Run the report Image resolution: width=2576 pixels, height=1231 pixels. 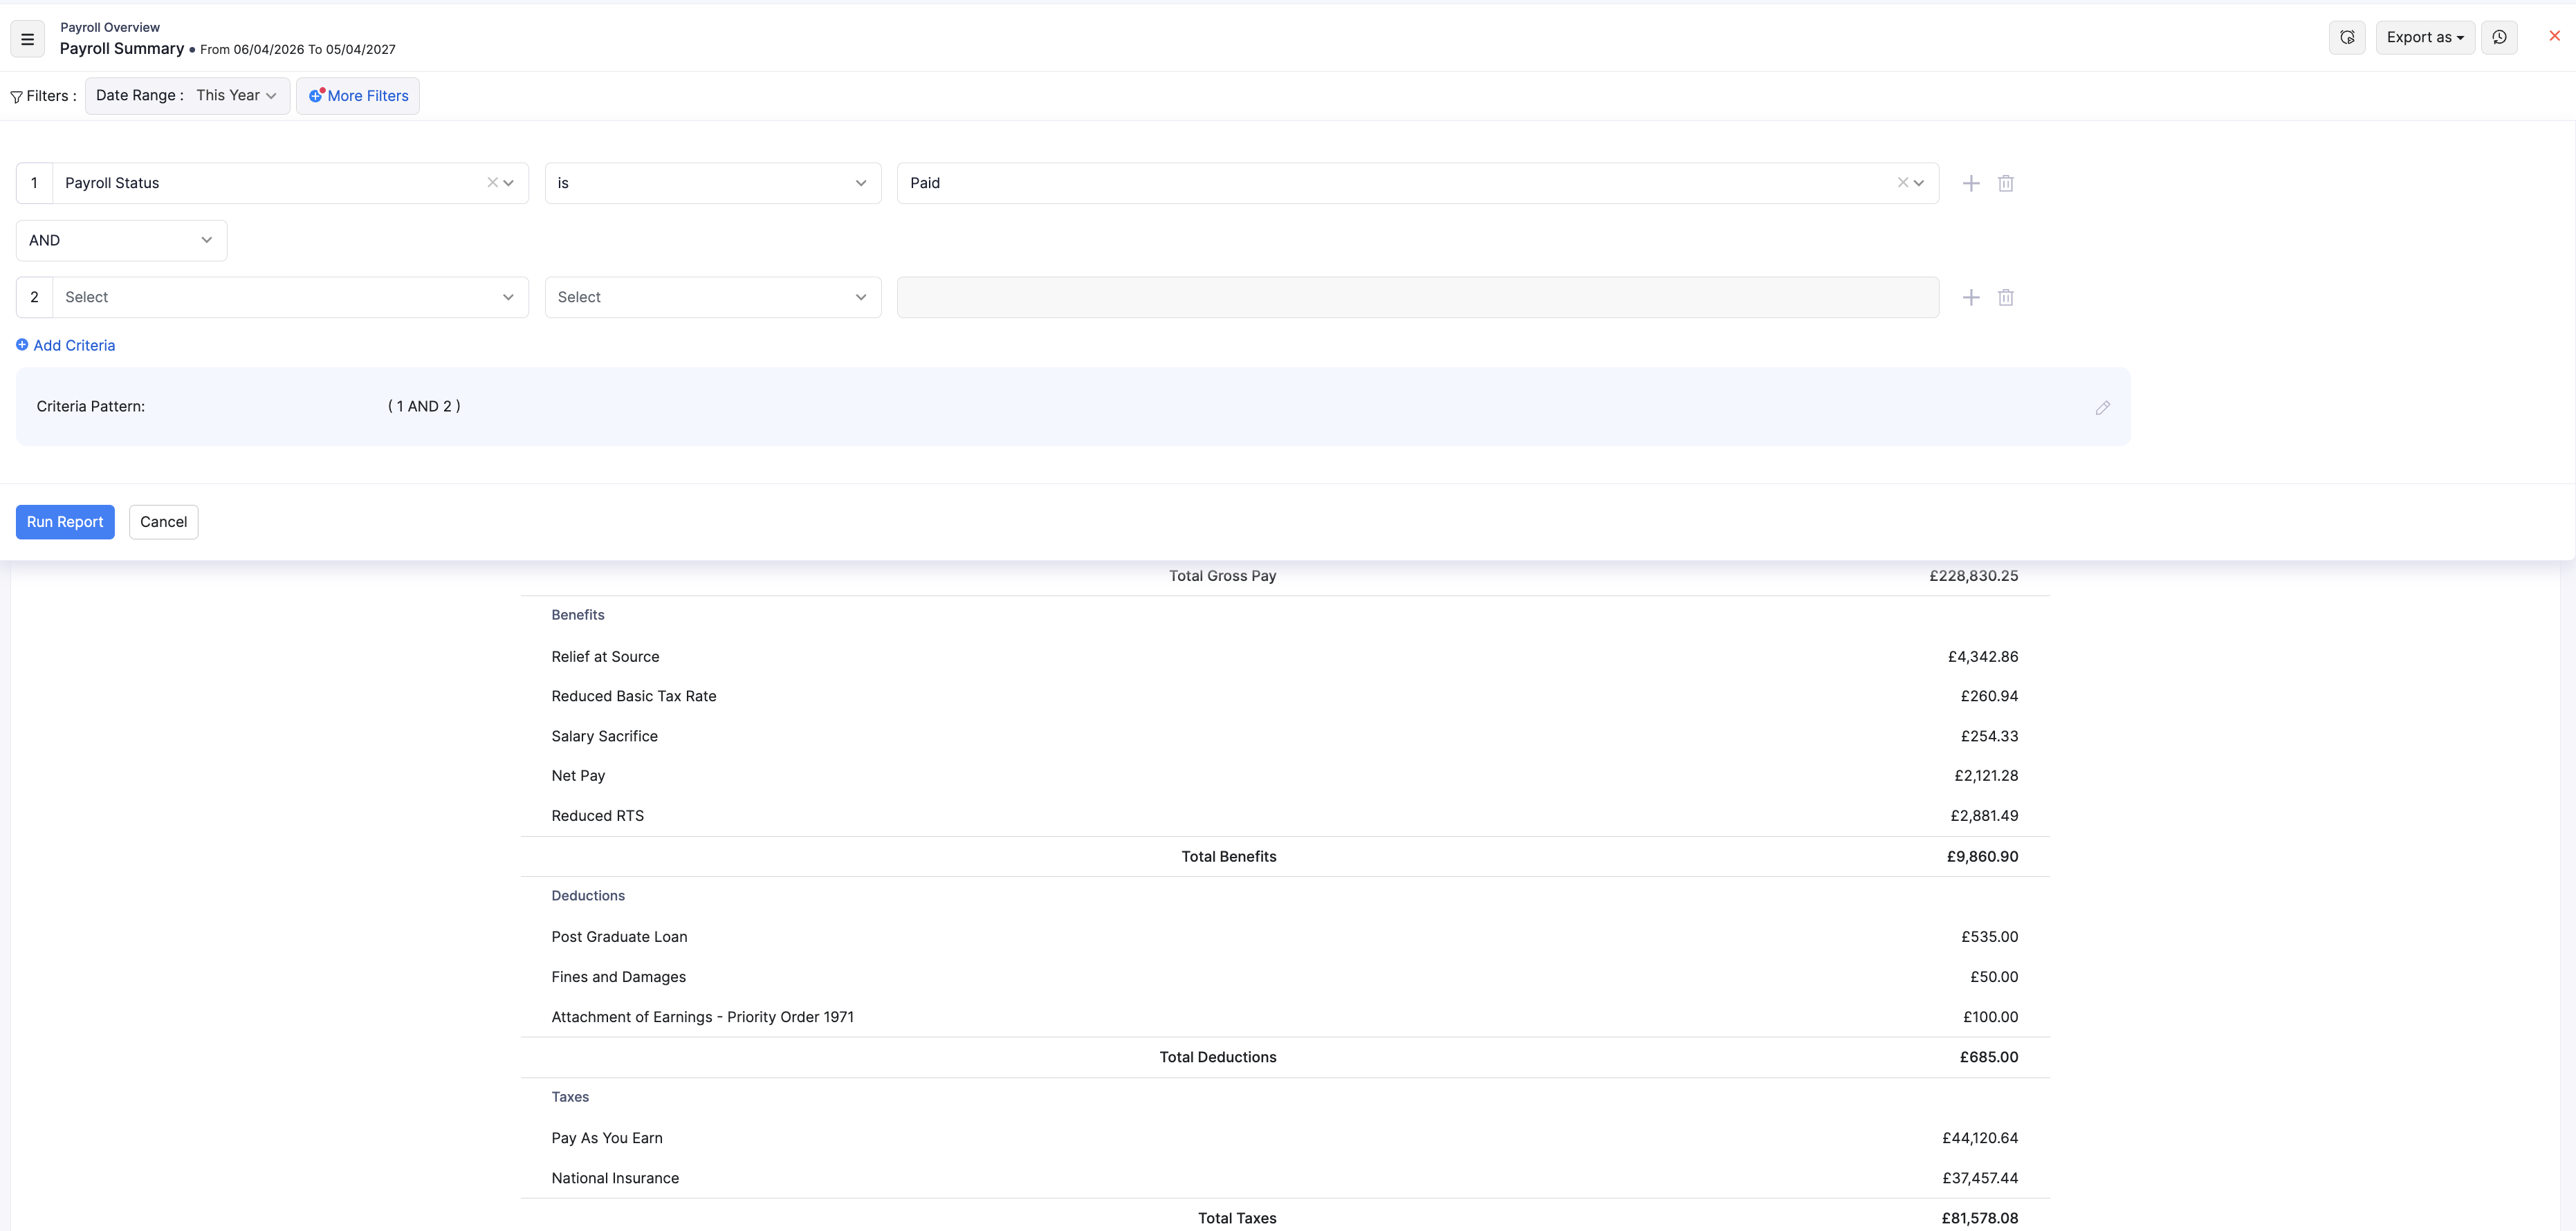pyautogui.click(x=65, y=522)
